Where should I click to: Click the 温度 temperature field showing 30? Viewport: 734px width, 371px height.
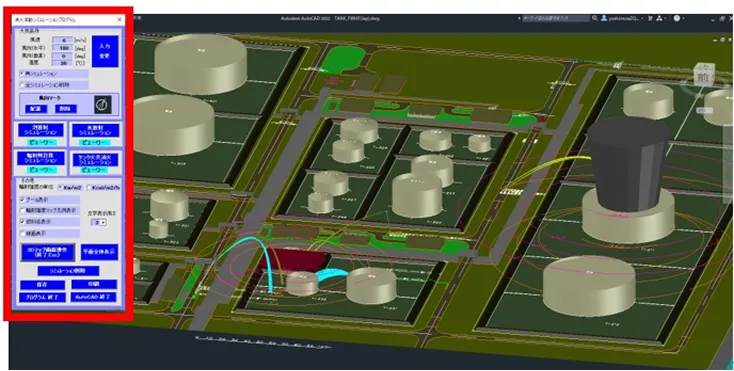point(62,63)
